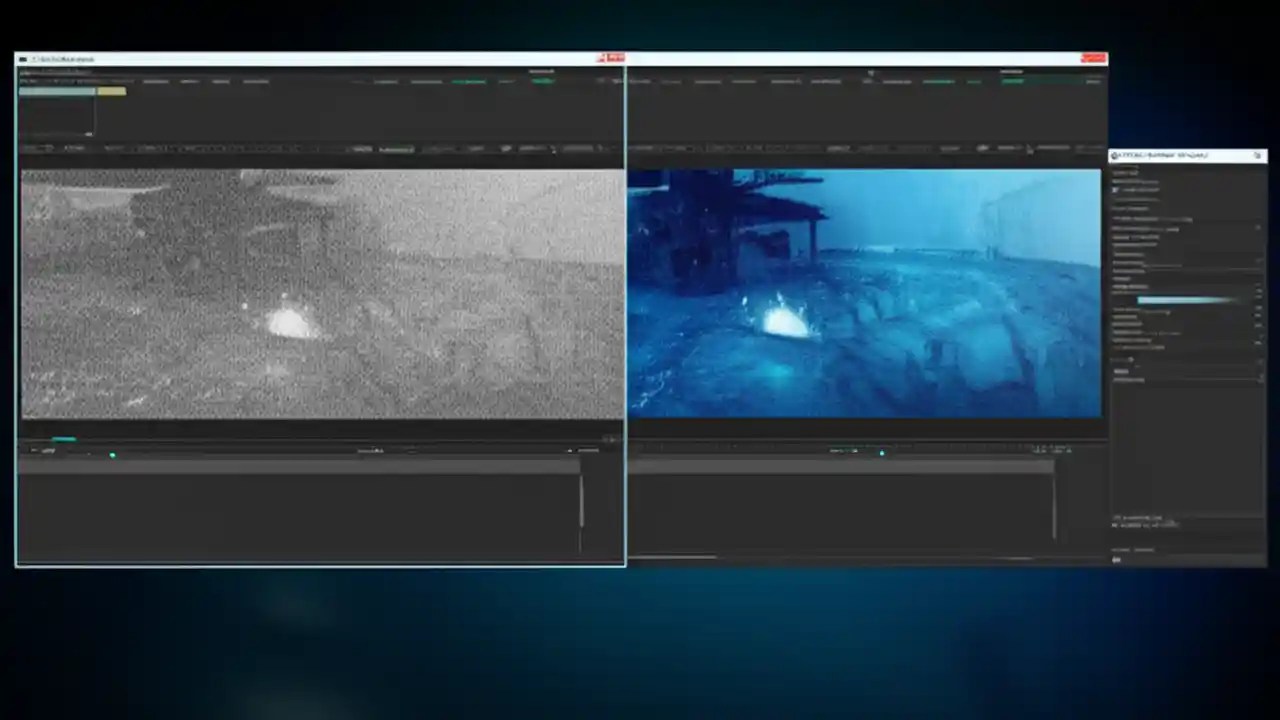Enable the teal highlighted toggle above the timeline
Image resolution: width=1280 pixels, height=720 pixels.
[65, 438]
